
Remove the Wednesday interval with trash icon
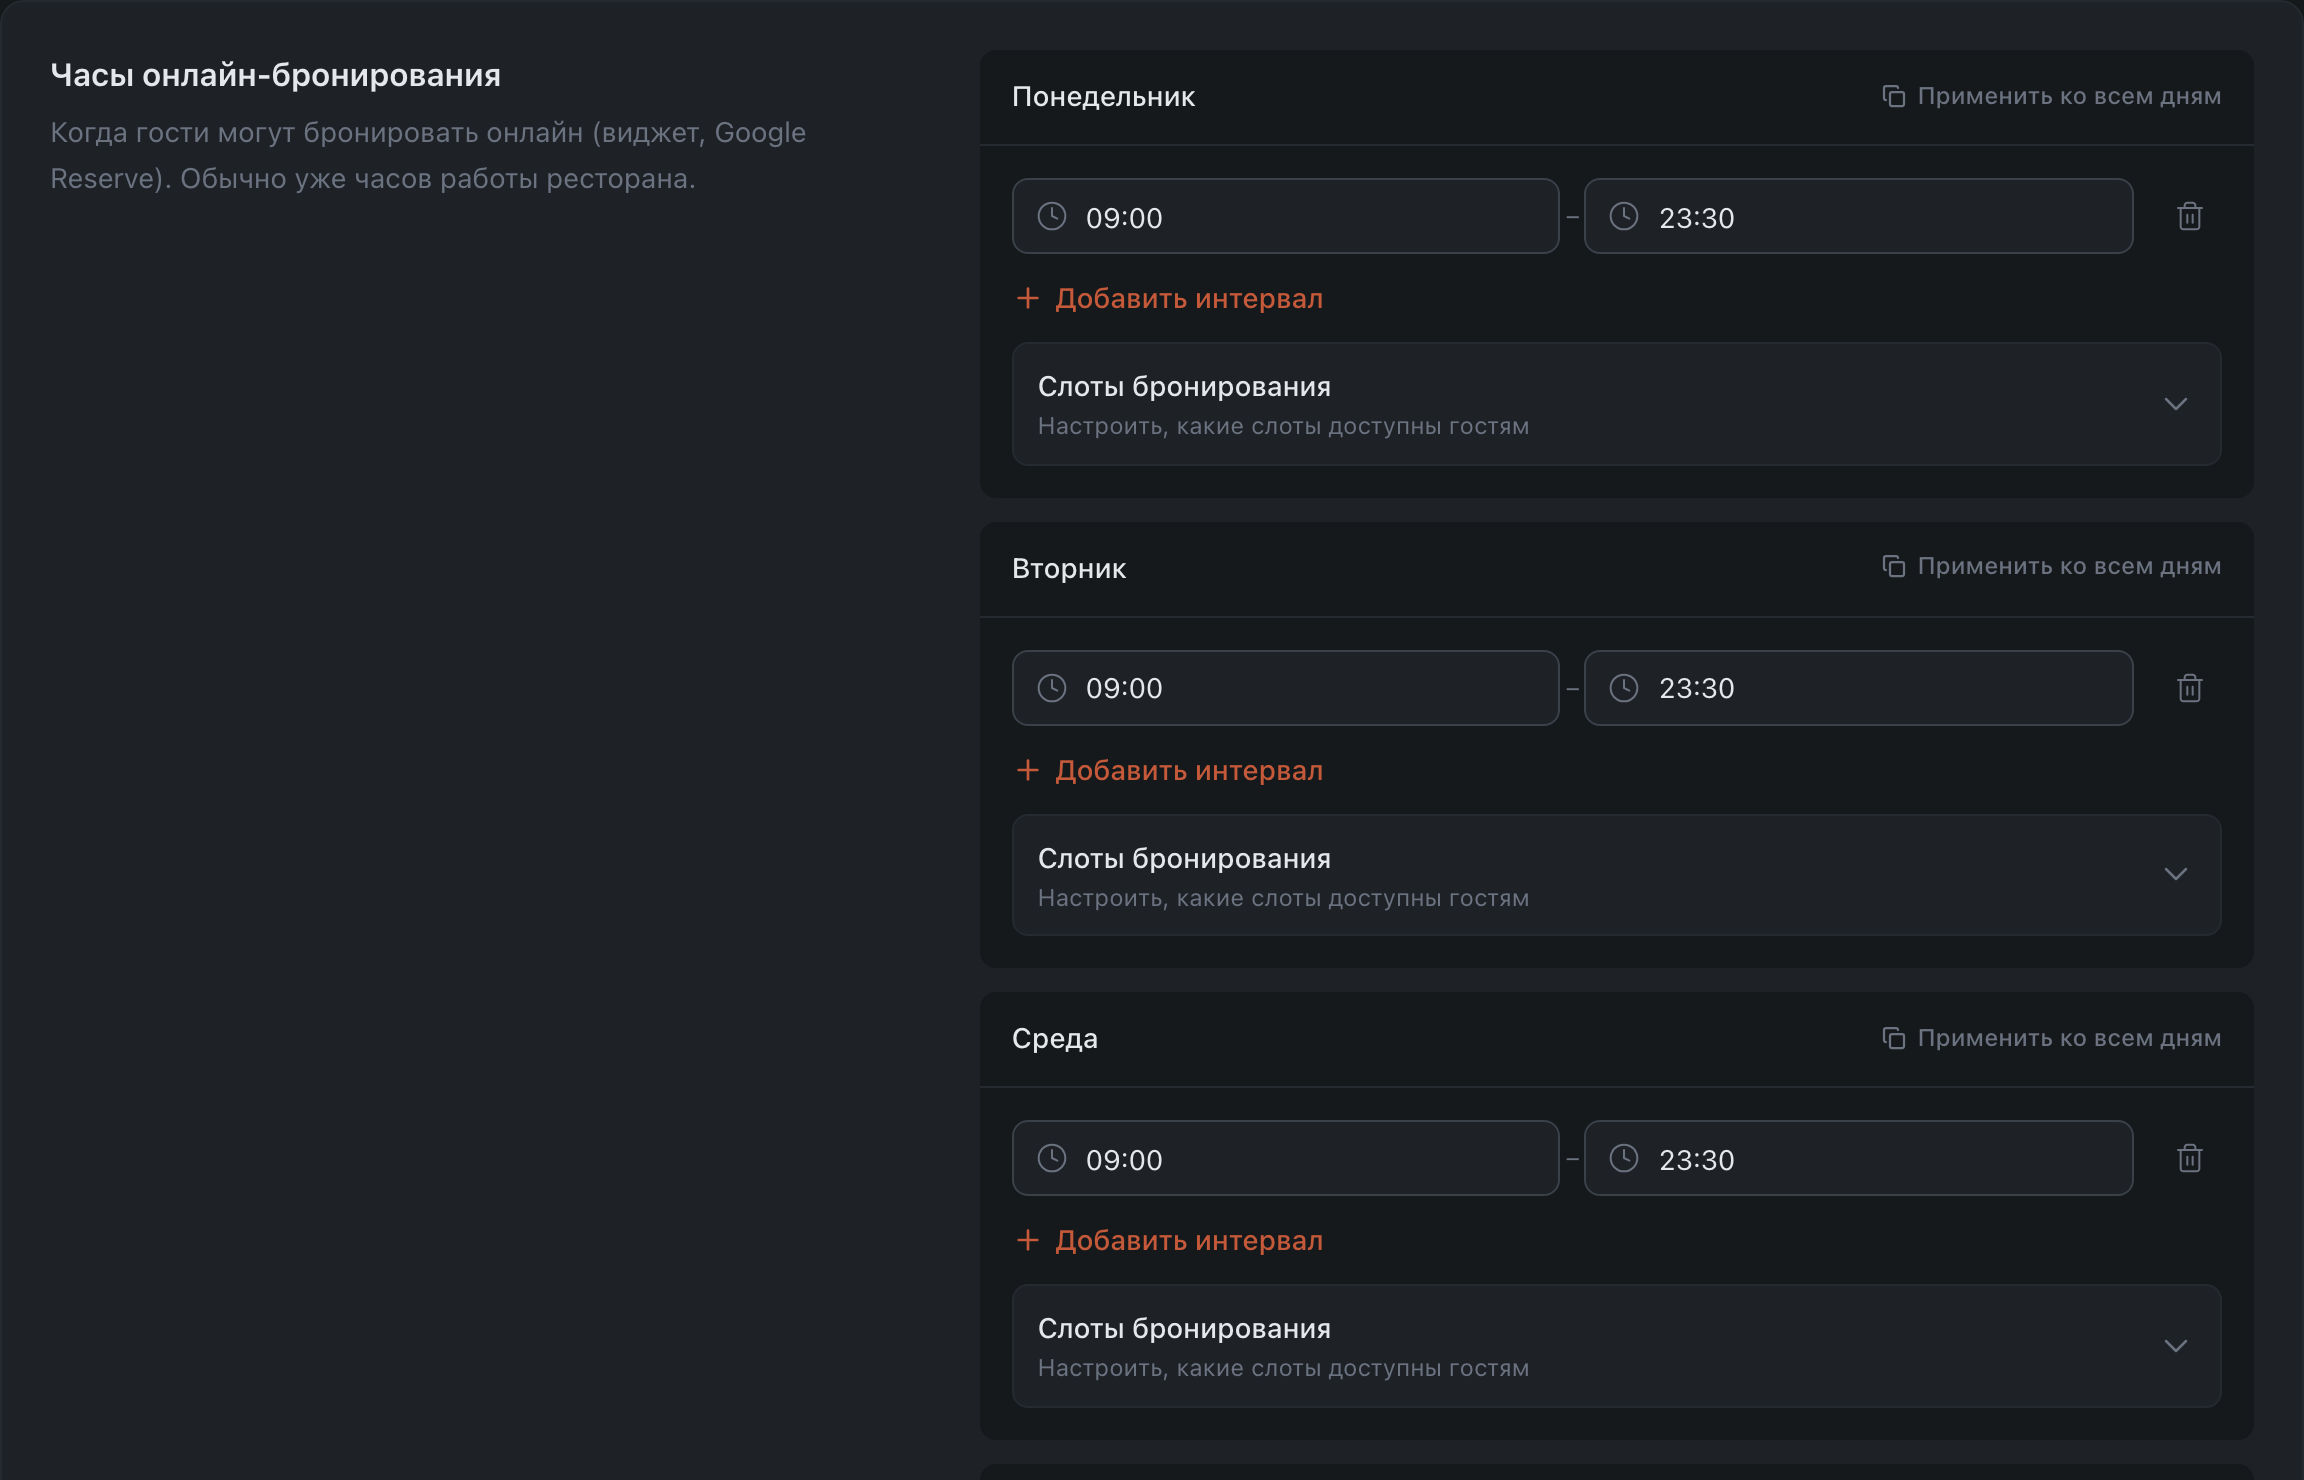coord(2189,1158)
